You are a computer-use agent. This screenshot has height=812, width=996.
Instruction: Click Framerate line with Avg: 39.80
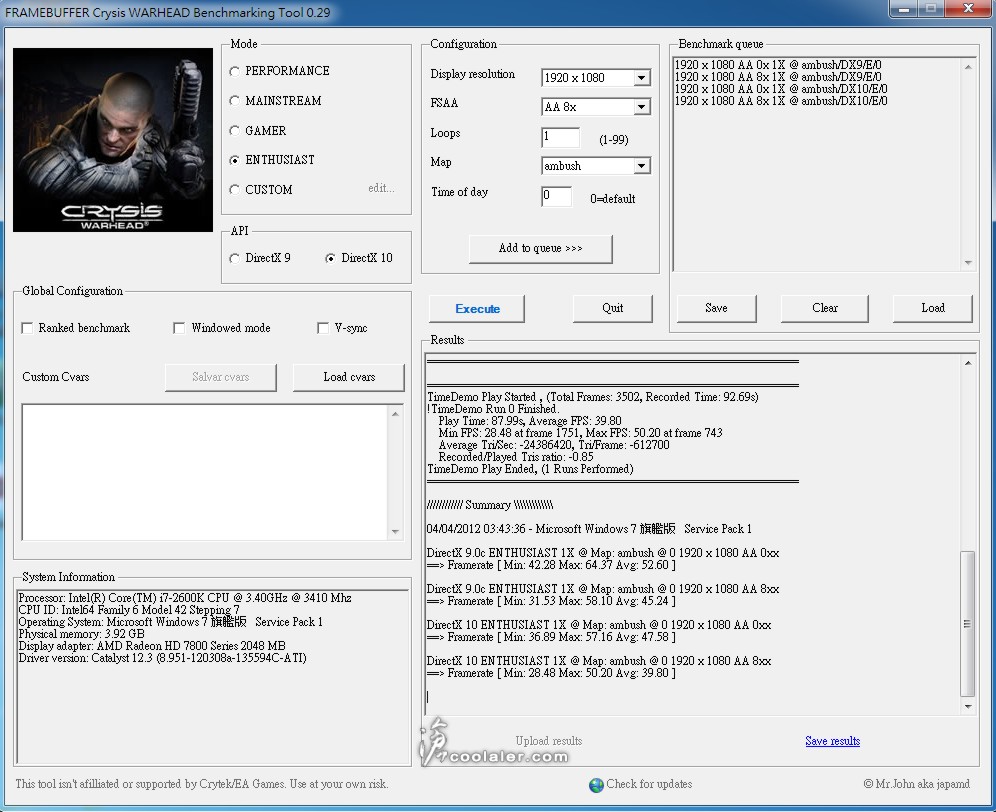pyautogui.click(x=551, y=673)
